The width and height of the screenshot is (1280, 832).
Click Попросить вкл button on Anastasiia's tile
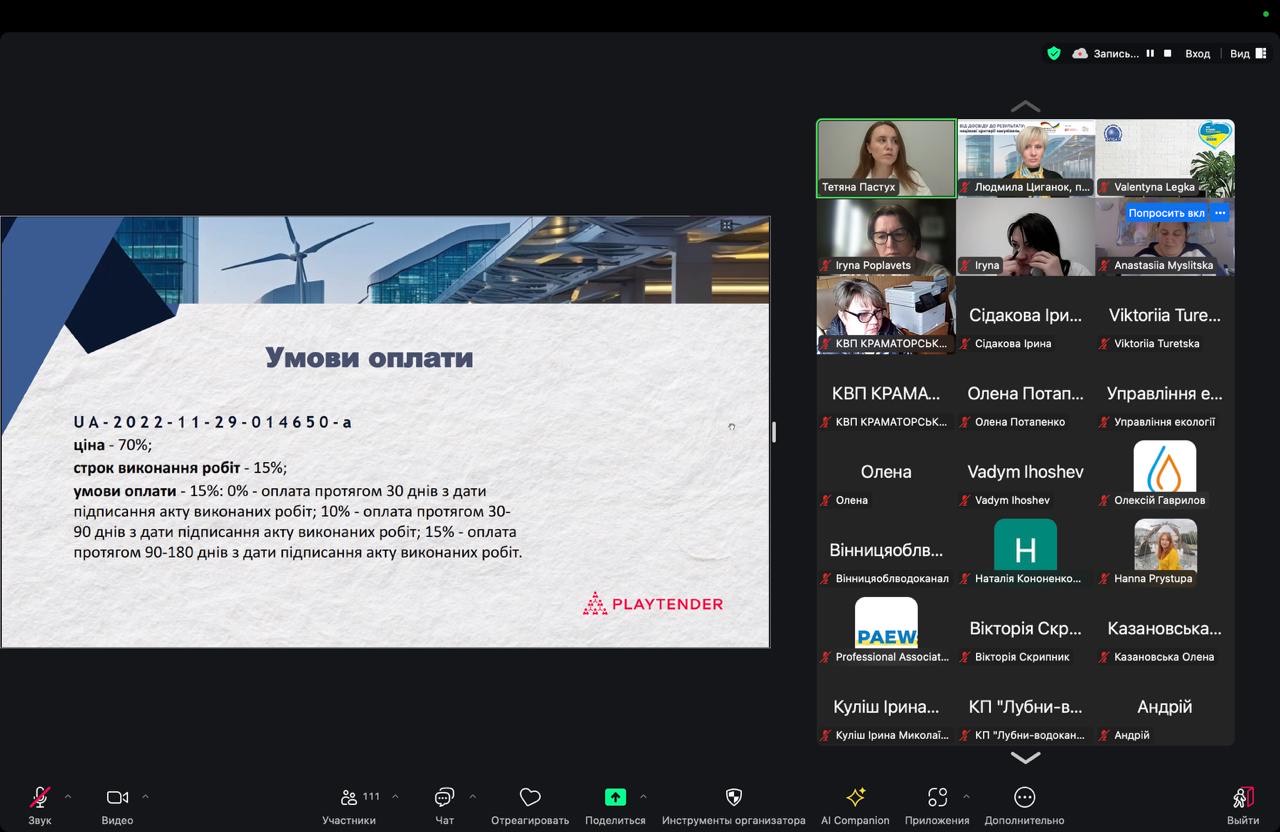[1166, 213]
